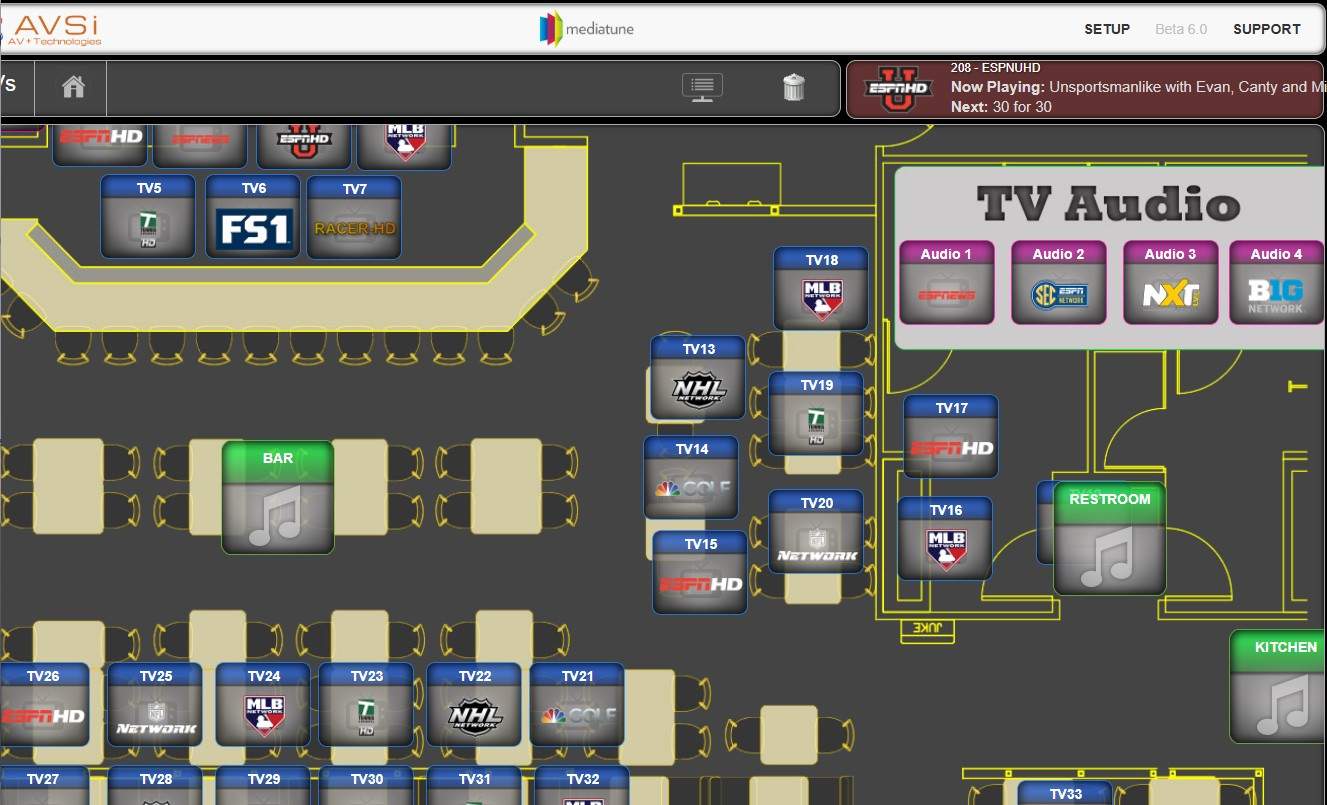Click the '208 - ESPNUHD' channel text
1327x805 pixels.
pos(996,68)
